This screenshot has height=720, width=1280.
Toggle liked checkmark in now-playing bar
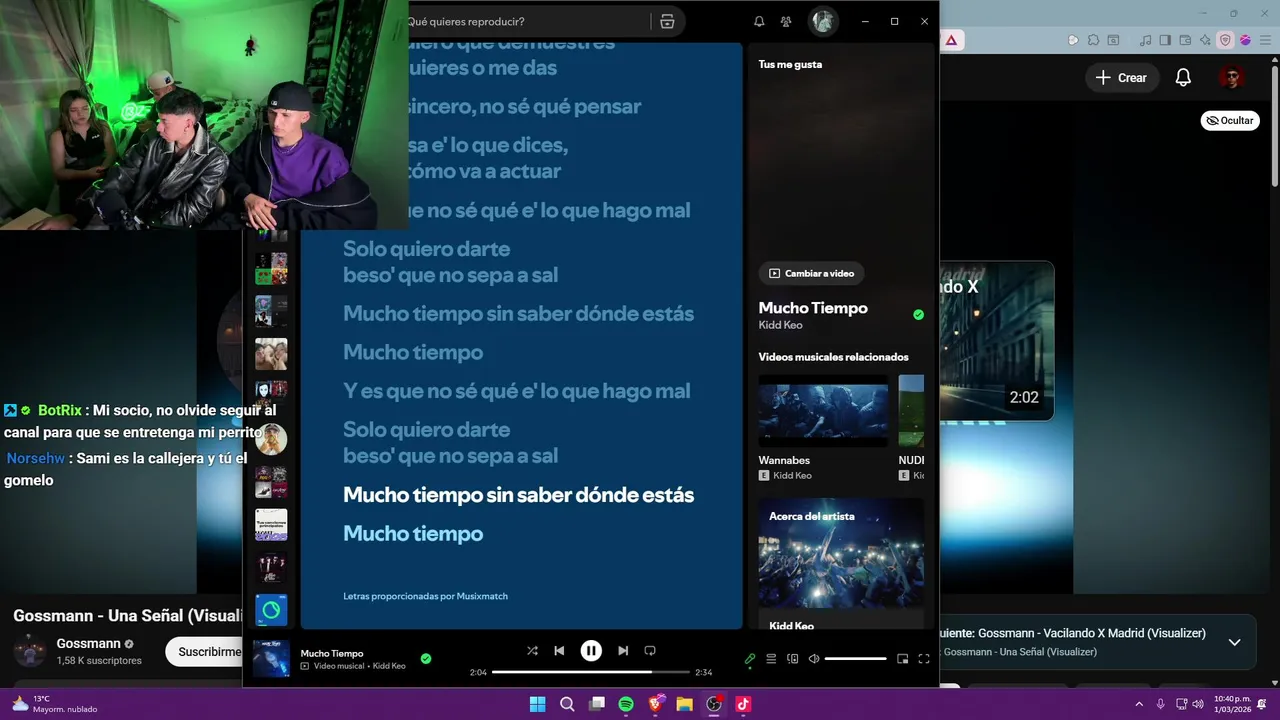click(426, 659)
